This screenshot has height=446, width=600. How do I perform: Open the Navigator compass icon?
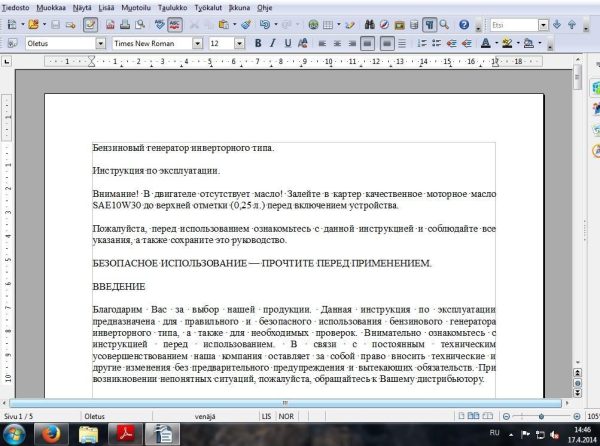point(385,25)
